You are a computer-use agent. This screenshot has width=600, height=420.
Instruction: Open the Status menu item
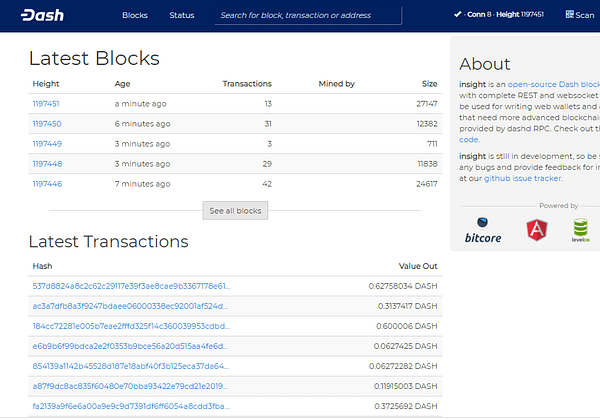click(x=182, y=16)
